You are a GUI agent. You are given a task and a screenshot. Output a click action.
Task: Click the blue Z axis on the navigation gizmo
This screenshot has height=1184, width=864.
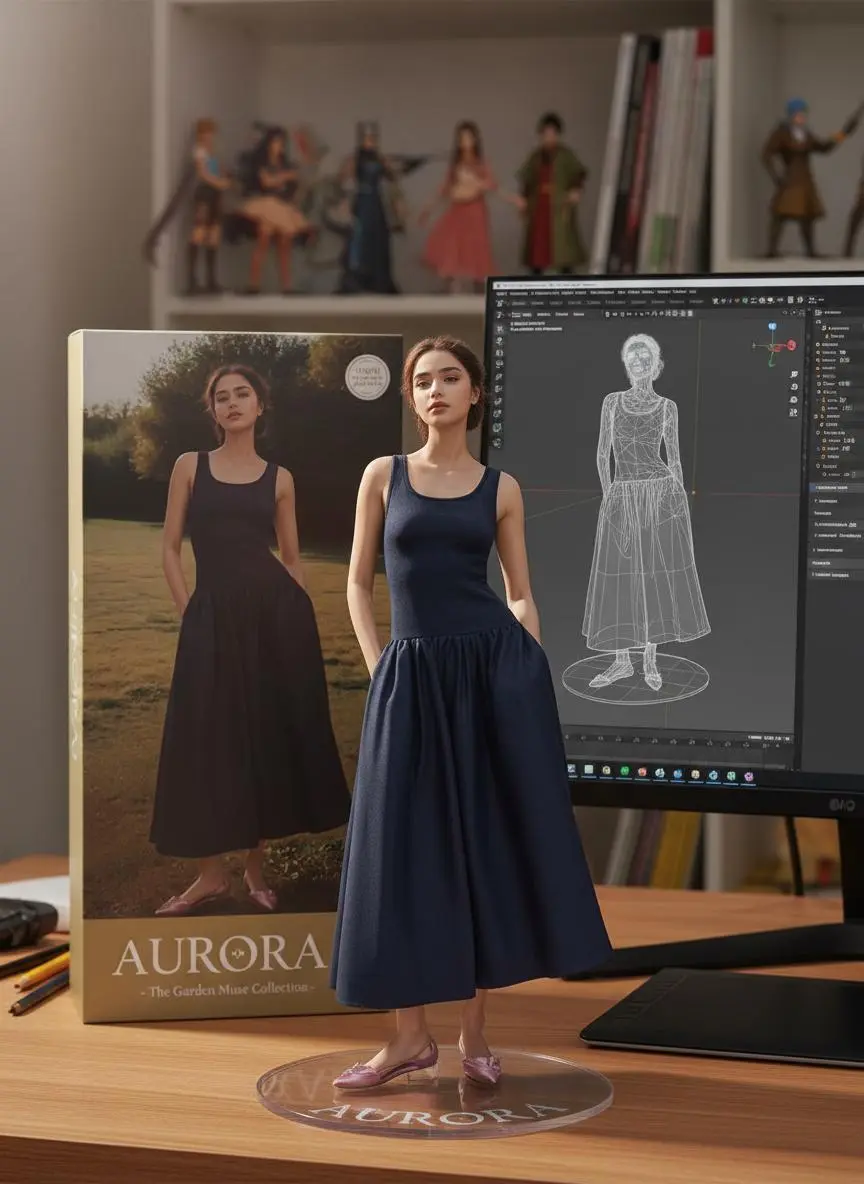(x=772, y=327)
